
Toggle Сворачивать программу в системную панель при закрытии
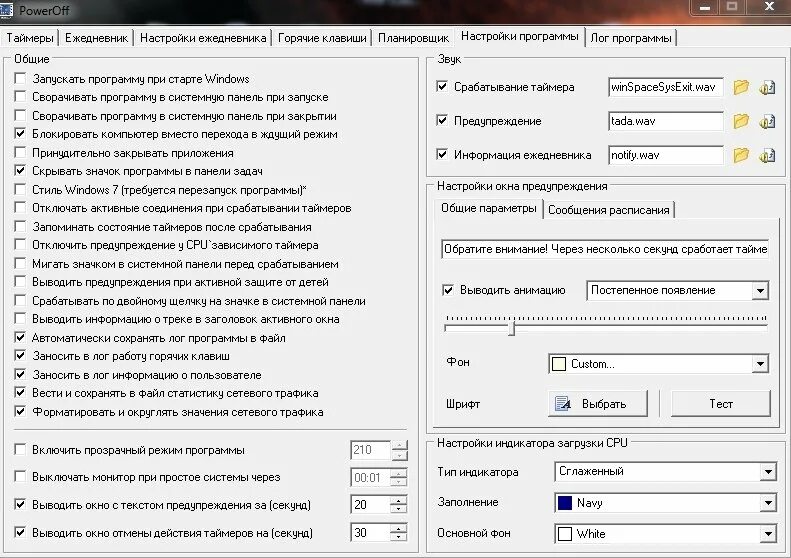[20, 116]
